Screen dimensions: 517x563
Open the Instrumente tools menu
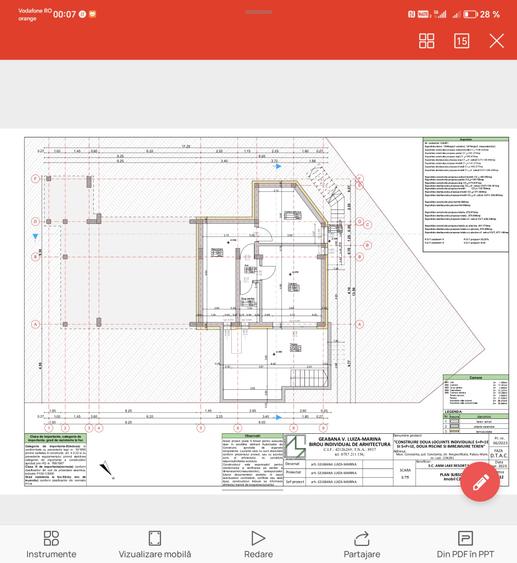(51, 544)
